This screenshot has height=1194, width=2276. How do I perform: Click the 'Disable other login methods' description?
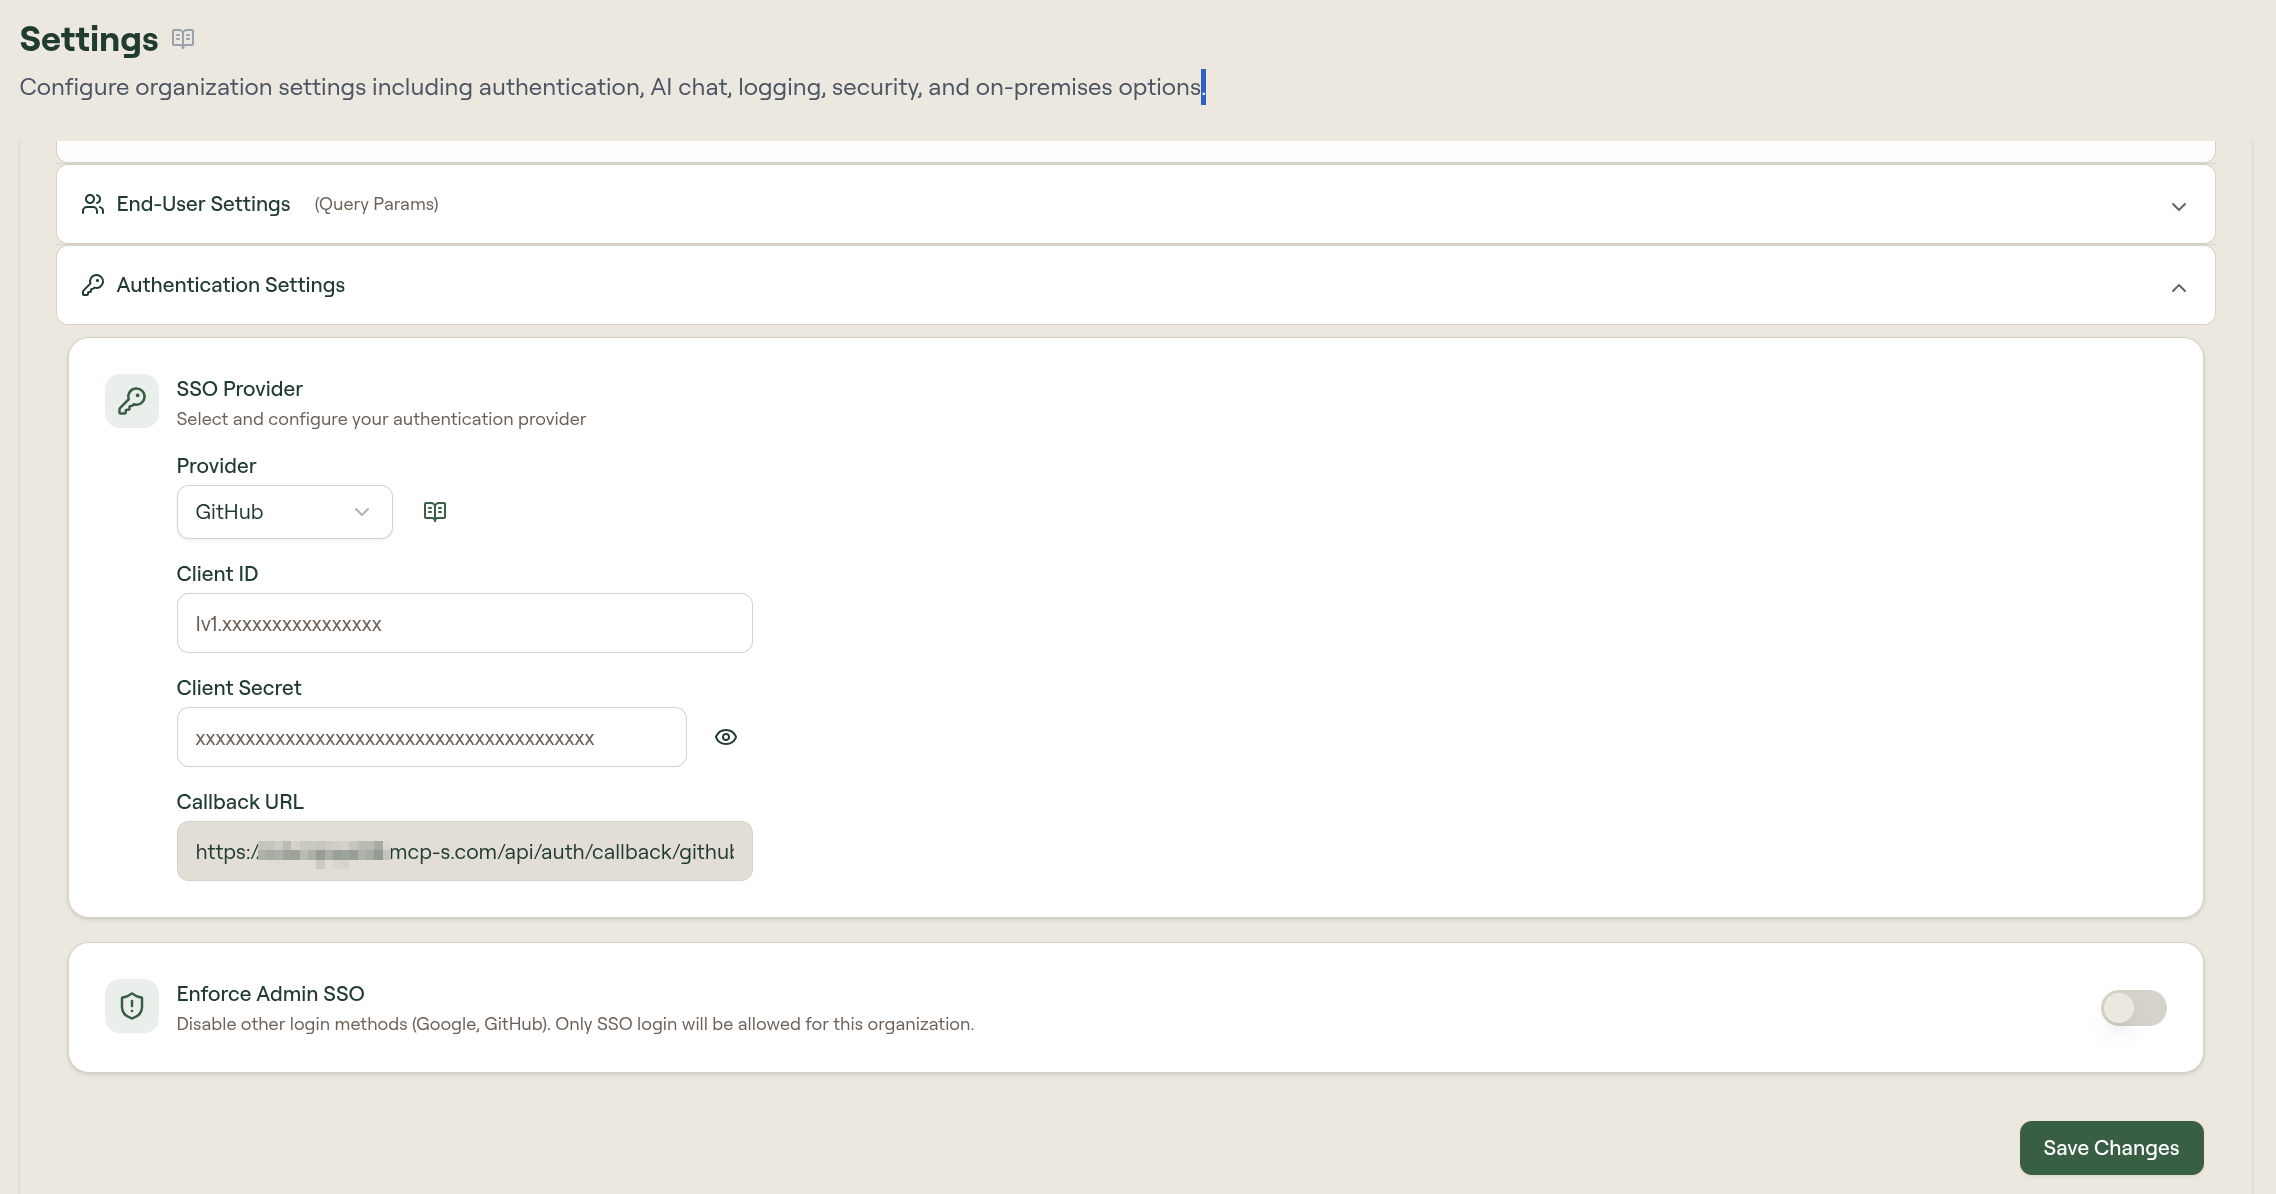[x=575, y=1024]
